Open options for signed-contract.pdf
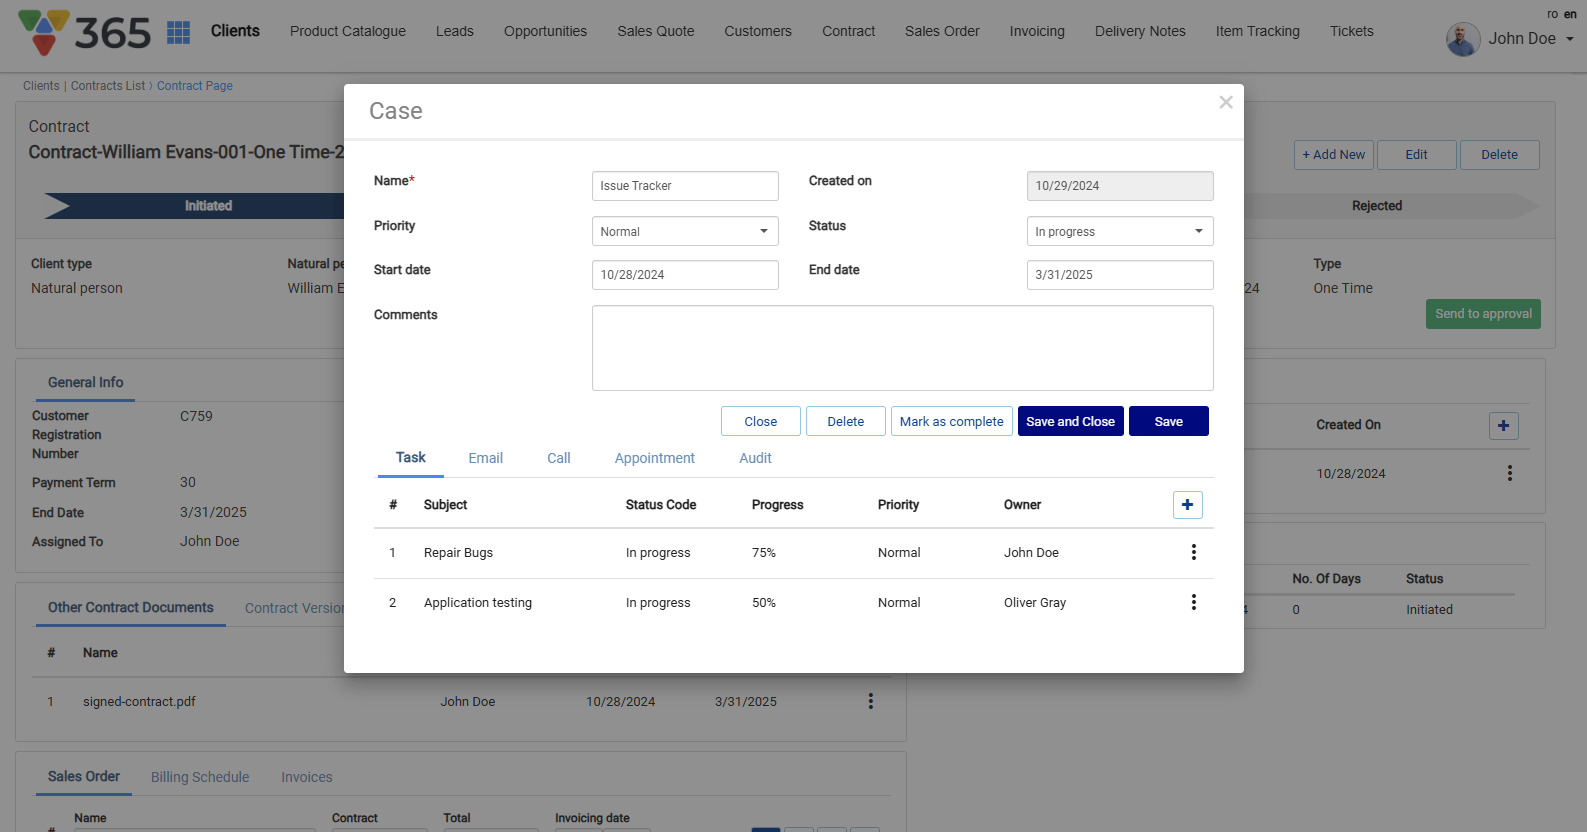1587x832 pixels. click(870, 701)
